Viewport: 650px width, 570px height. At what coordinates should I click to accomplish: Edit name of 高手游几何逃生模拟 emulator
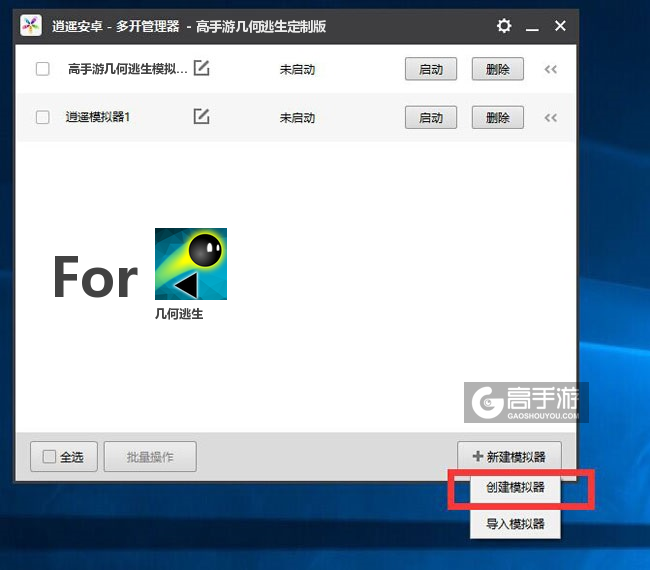coord(201,68)
